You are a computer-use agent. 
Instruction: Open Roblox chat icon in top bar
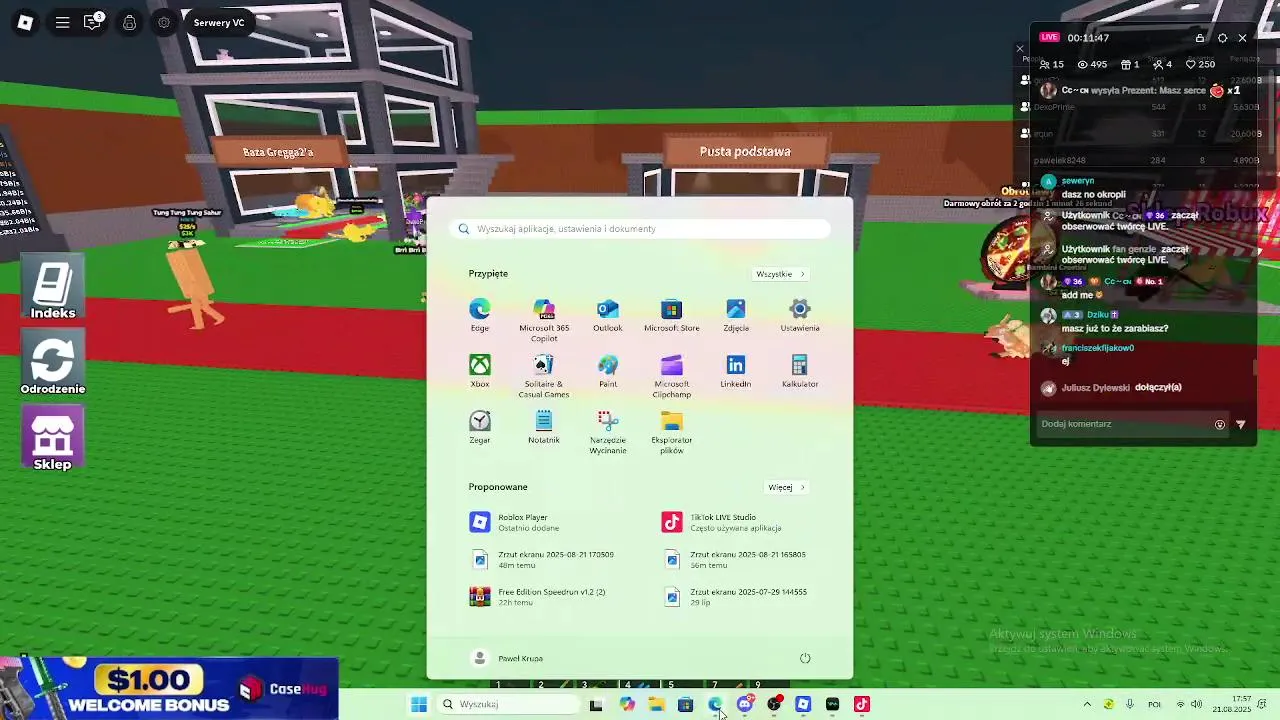[x=93, y=22]
